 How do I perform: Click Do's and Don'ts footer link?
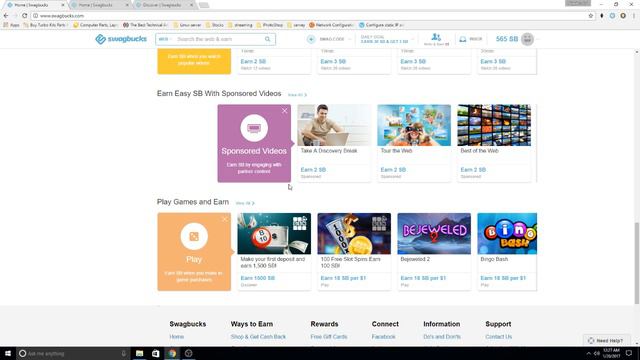[442, 337]
